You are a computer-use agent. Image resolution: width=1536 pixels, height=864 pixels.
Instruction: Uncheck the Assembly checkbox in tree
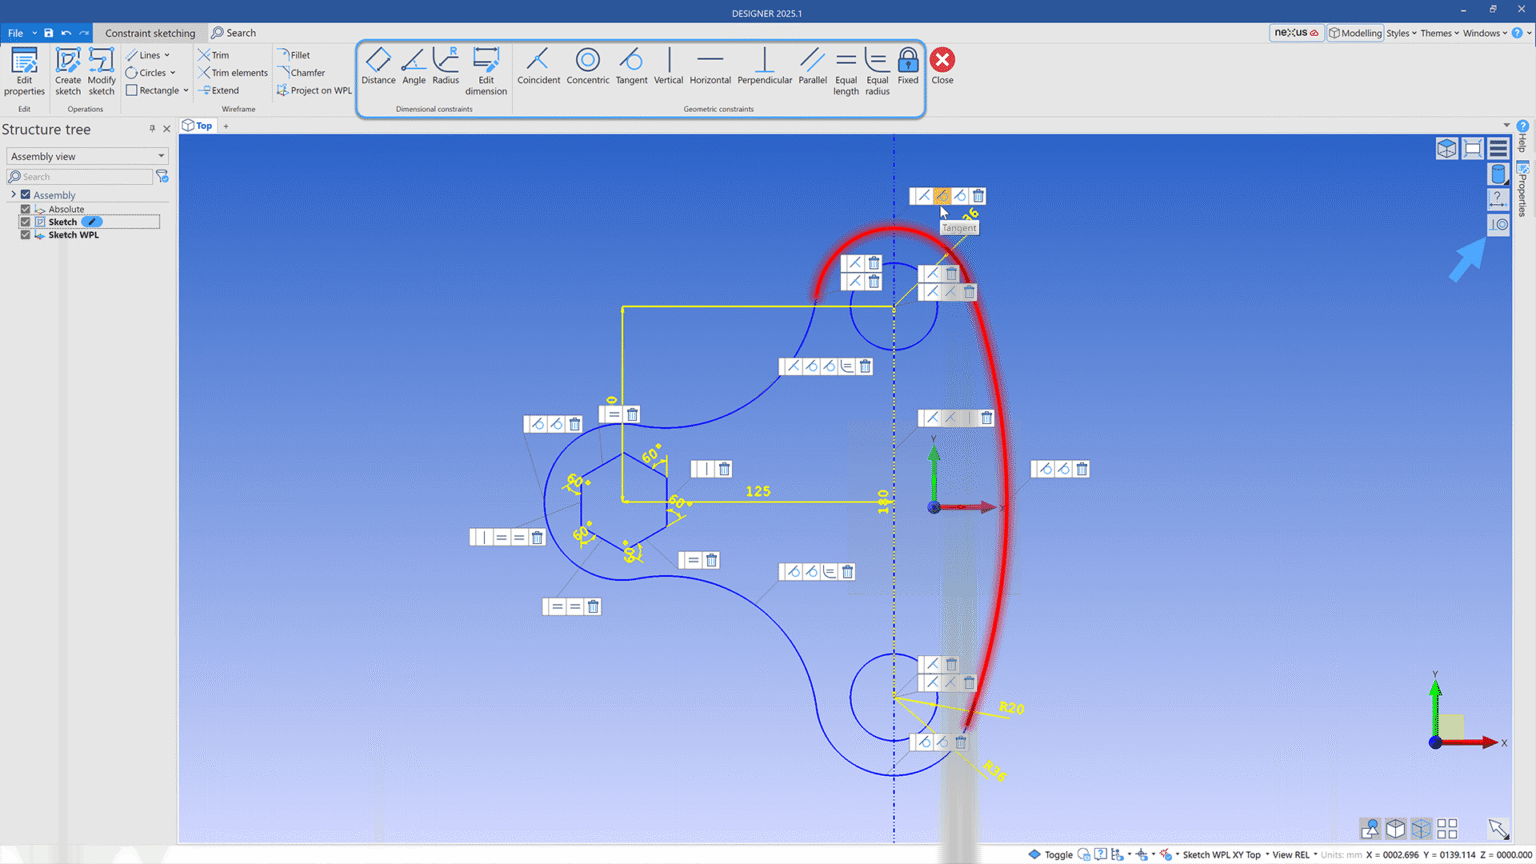26,195
